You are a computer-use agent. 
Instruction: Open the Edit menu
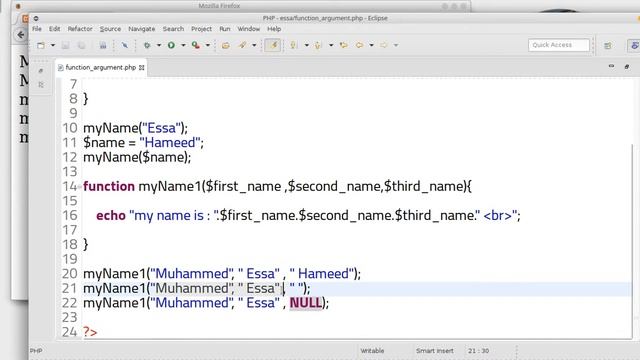(x=54, y=29)
